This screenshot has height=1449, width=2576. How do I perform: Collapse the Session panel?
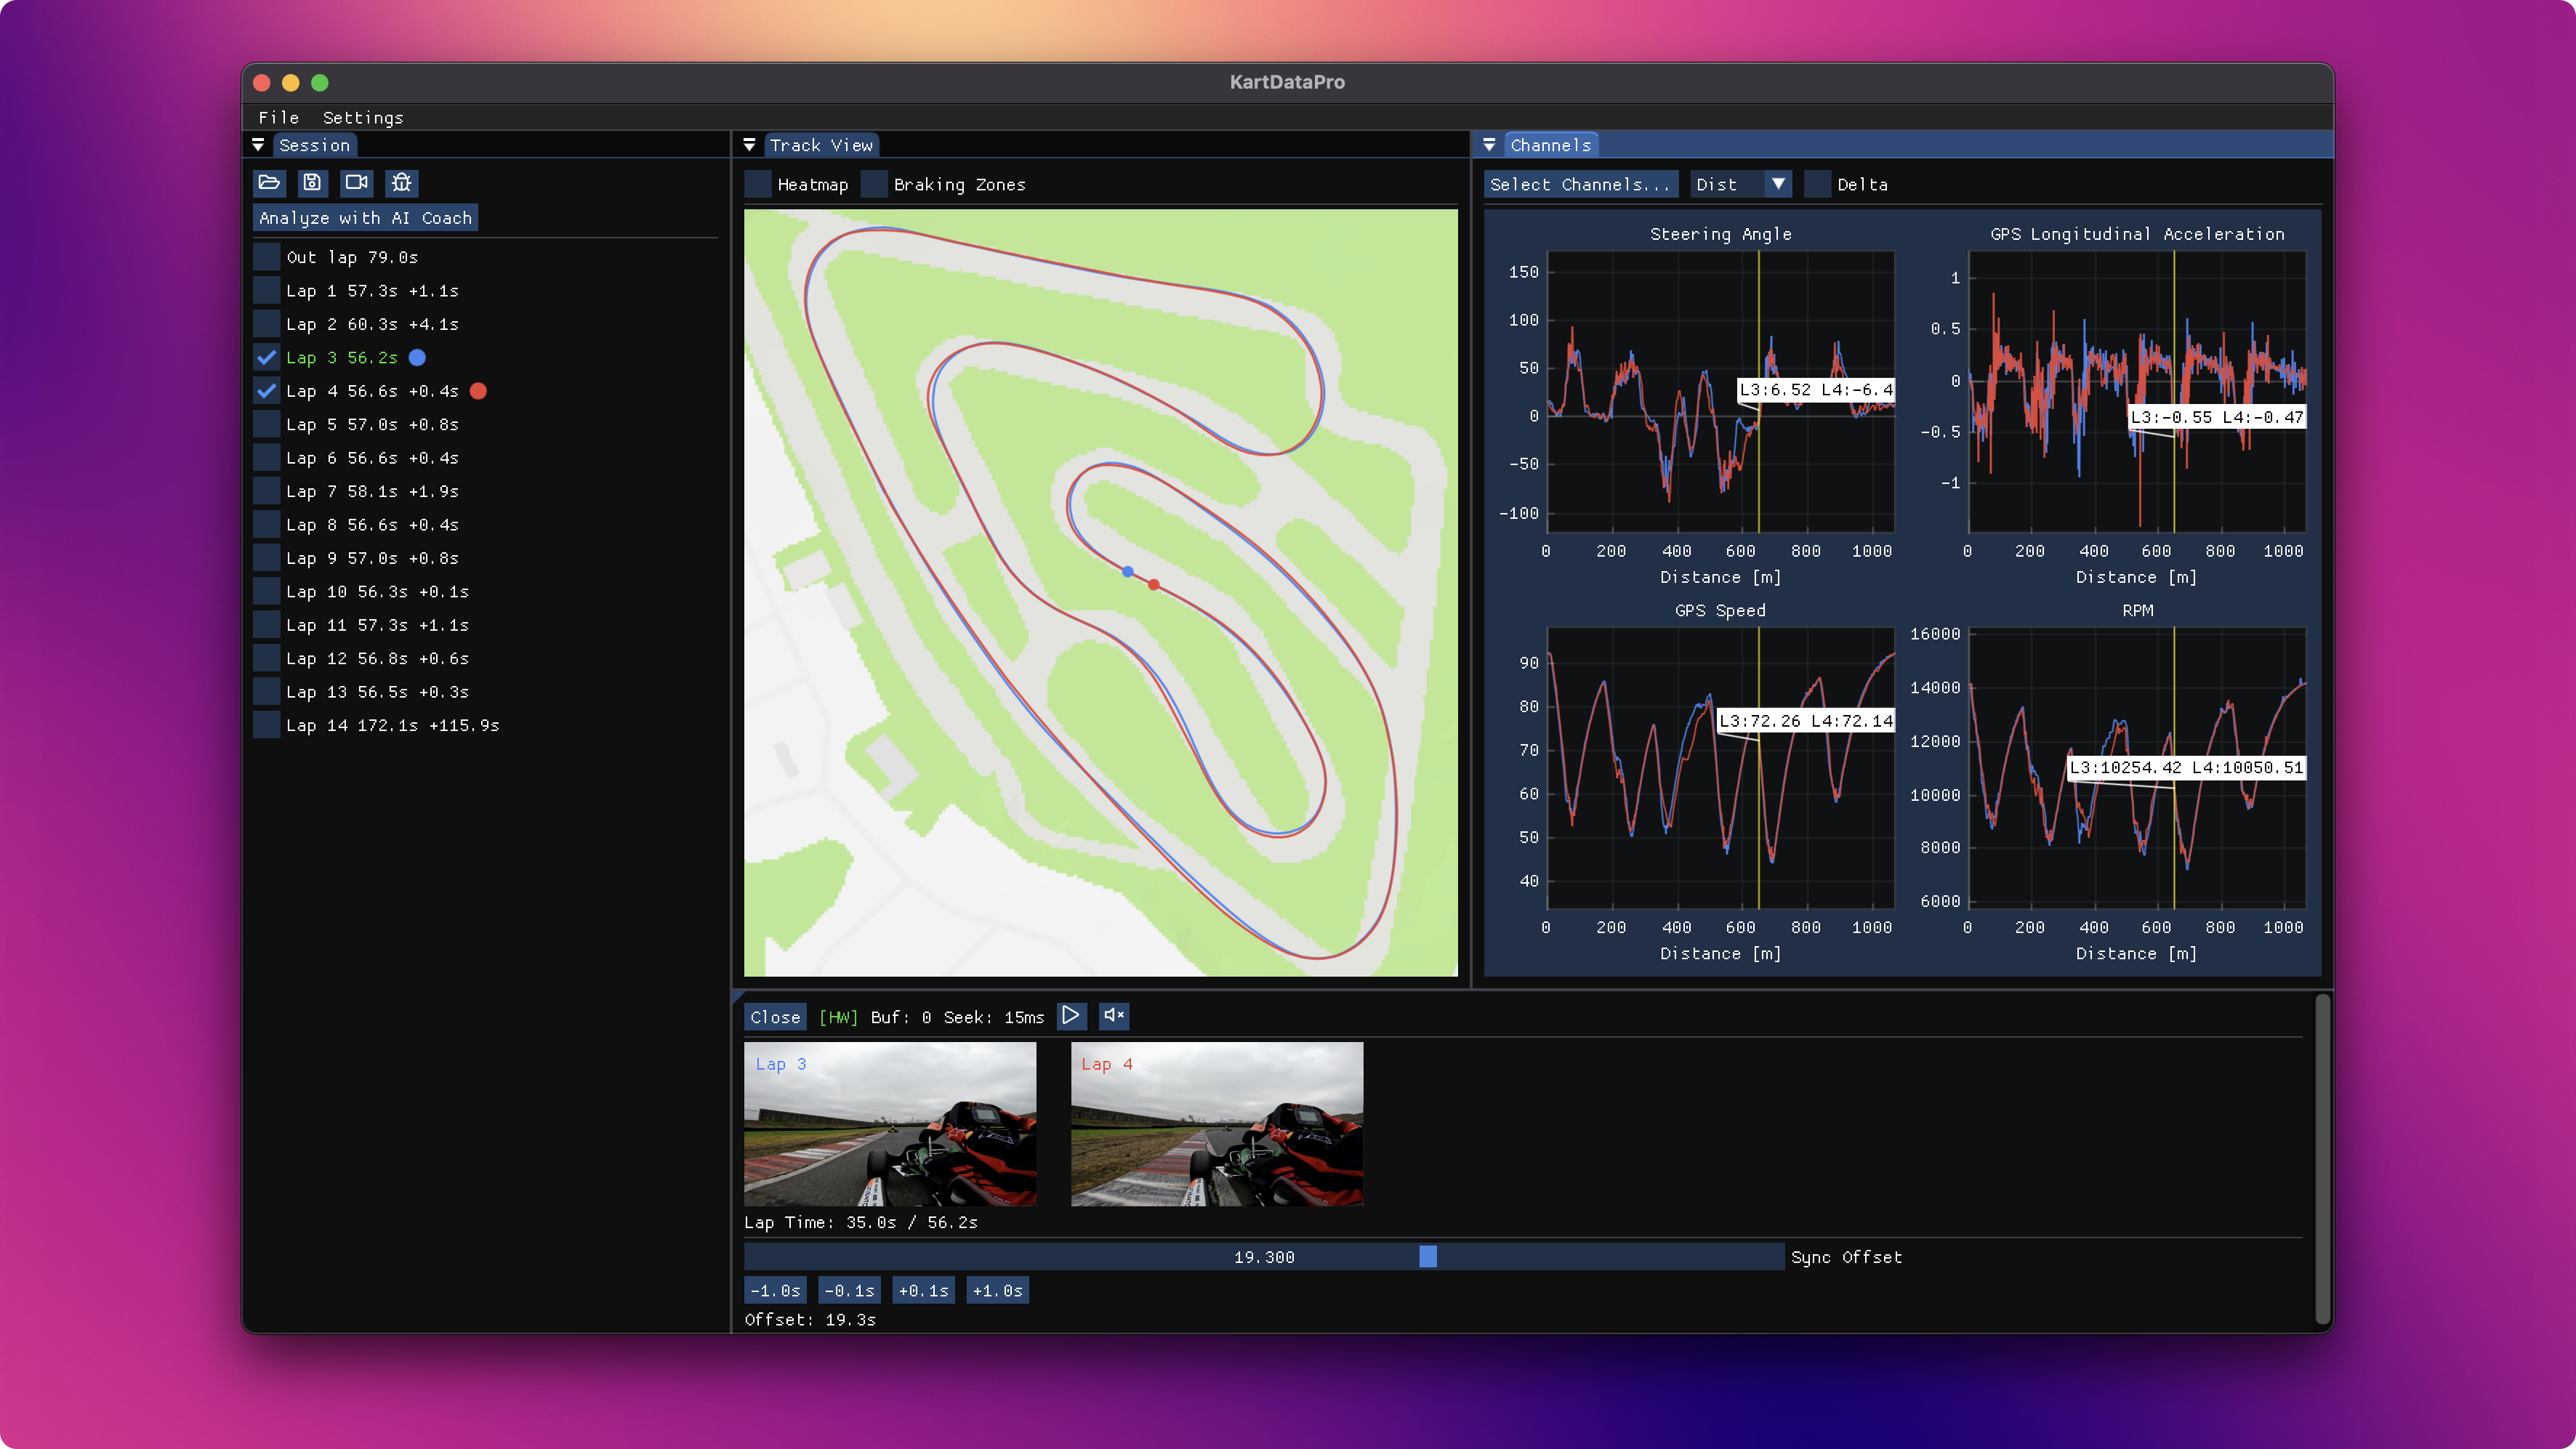258,145
